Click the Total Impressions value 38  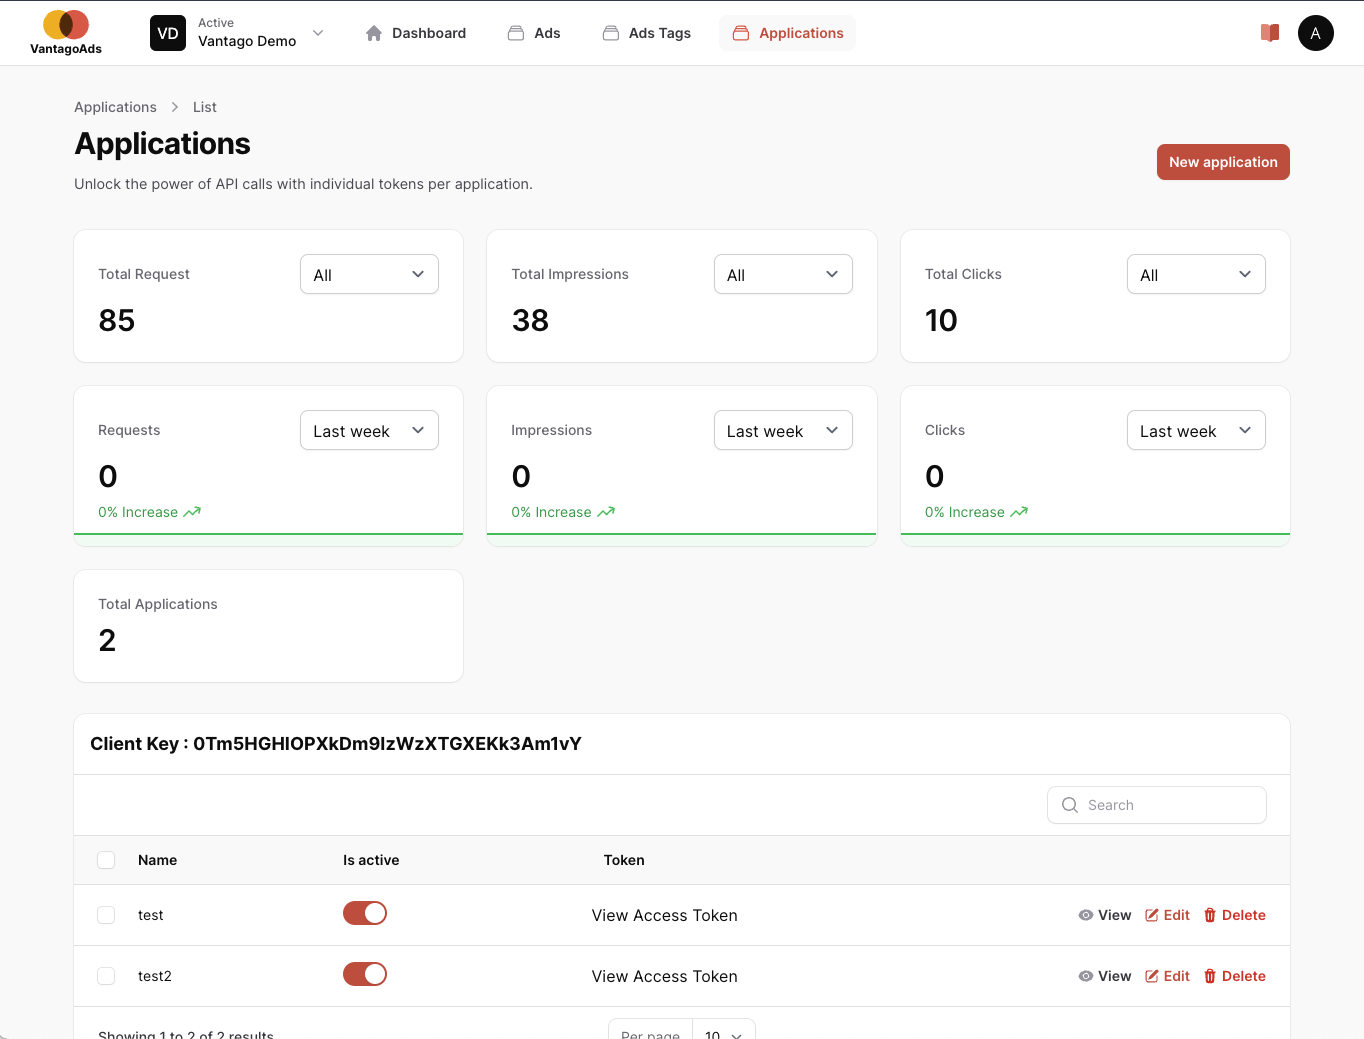[x=530, y=320]
